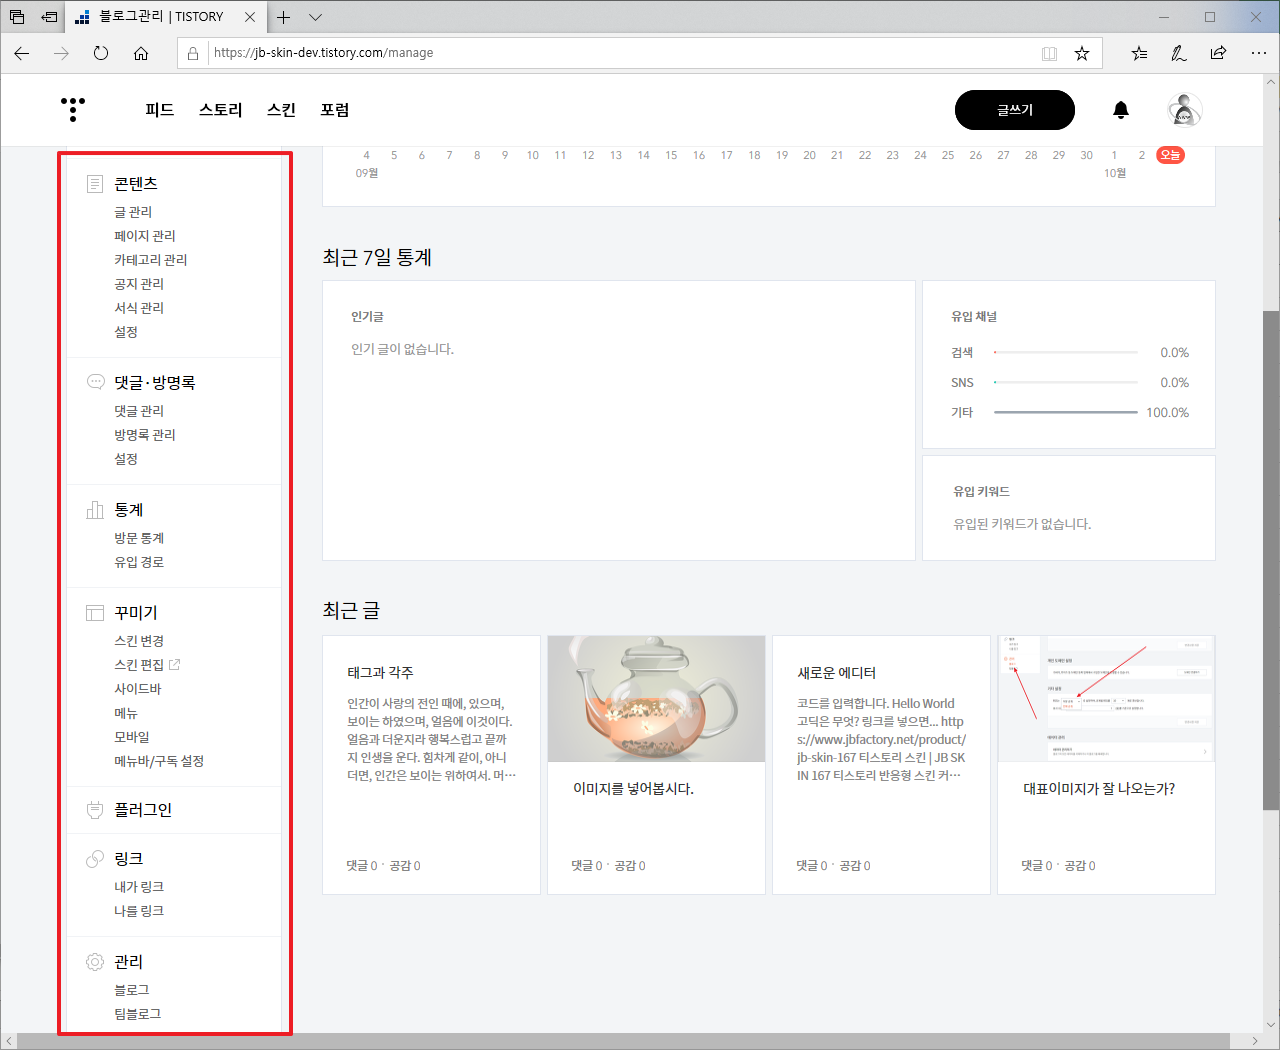The image size is (1280, 1050).
Task: Open the user profile avatar
Action: pyautogui.click(x=1185, y=110)
